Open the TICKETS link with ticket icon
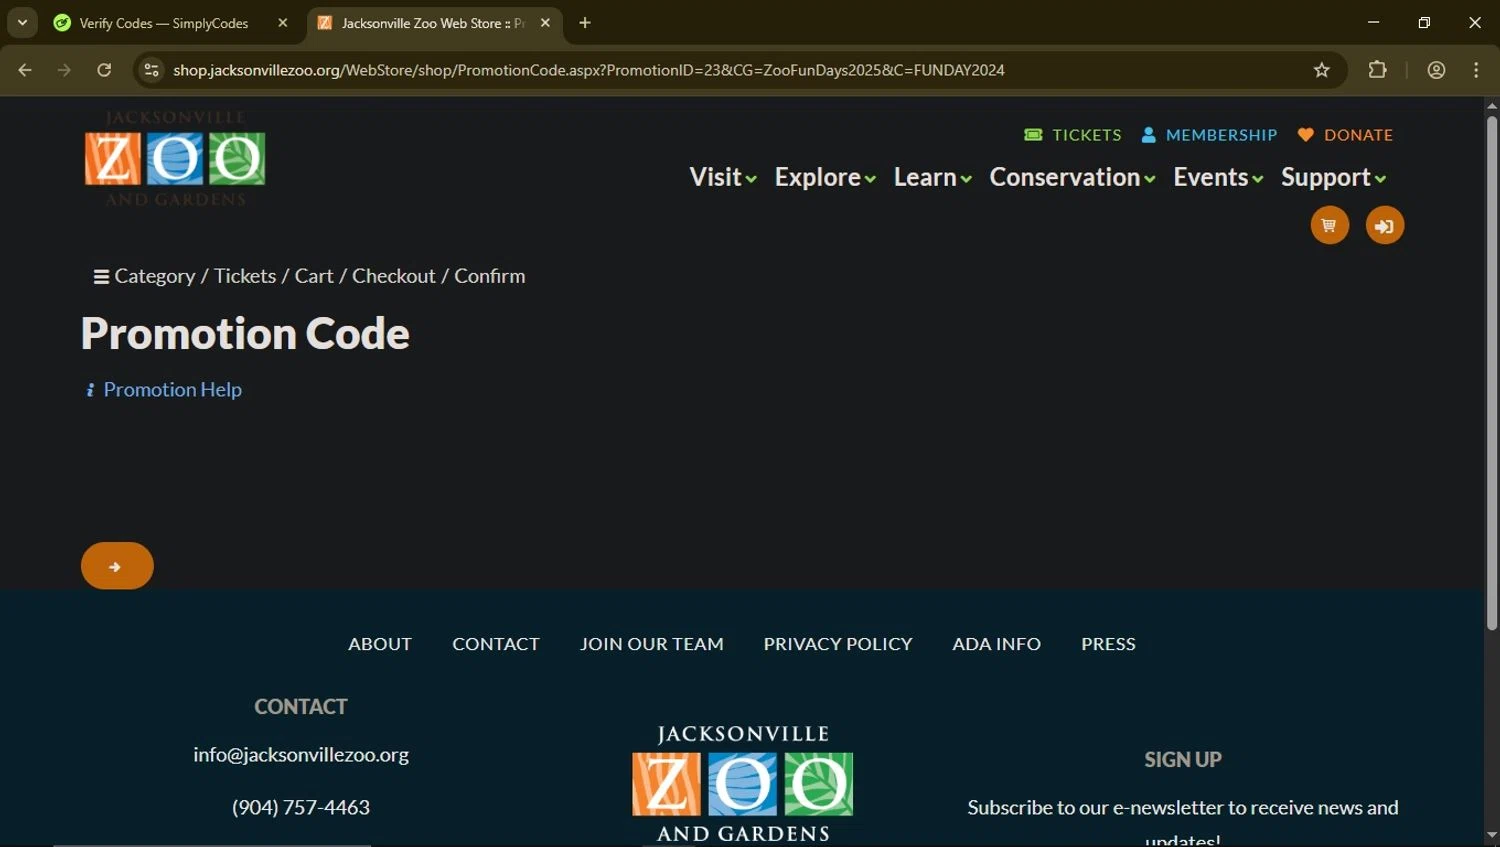The image size is (1500, 847). 1073,135
